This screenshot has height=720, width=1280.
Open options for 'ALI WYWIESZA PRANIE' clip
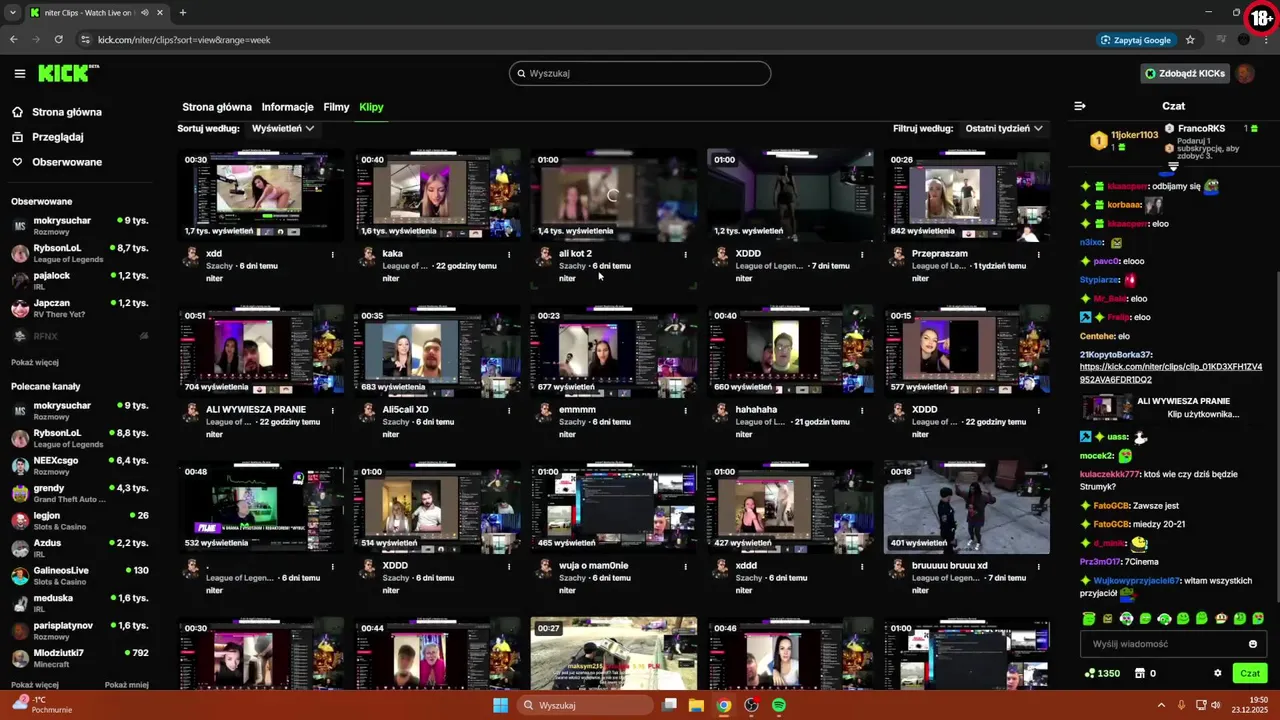tap(333, 410)
